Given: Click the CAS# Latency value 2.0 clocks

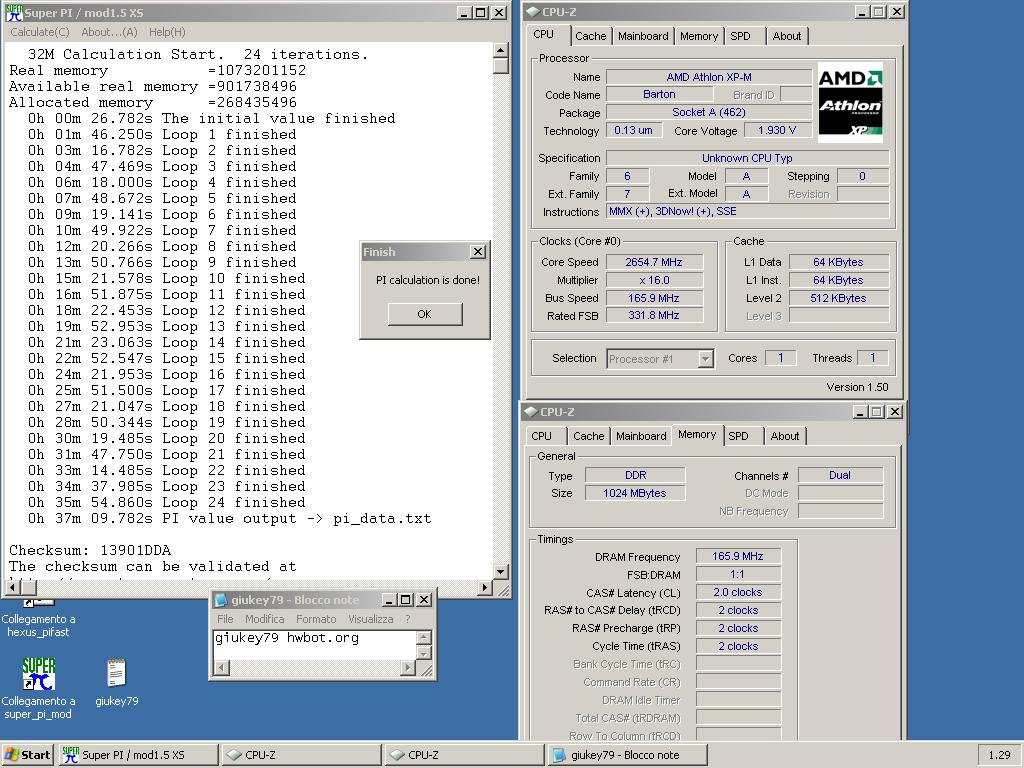Looking at the screenshot, I should [737, 592].
